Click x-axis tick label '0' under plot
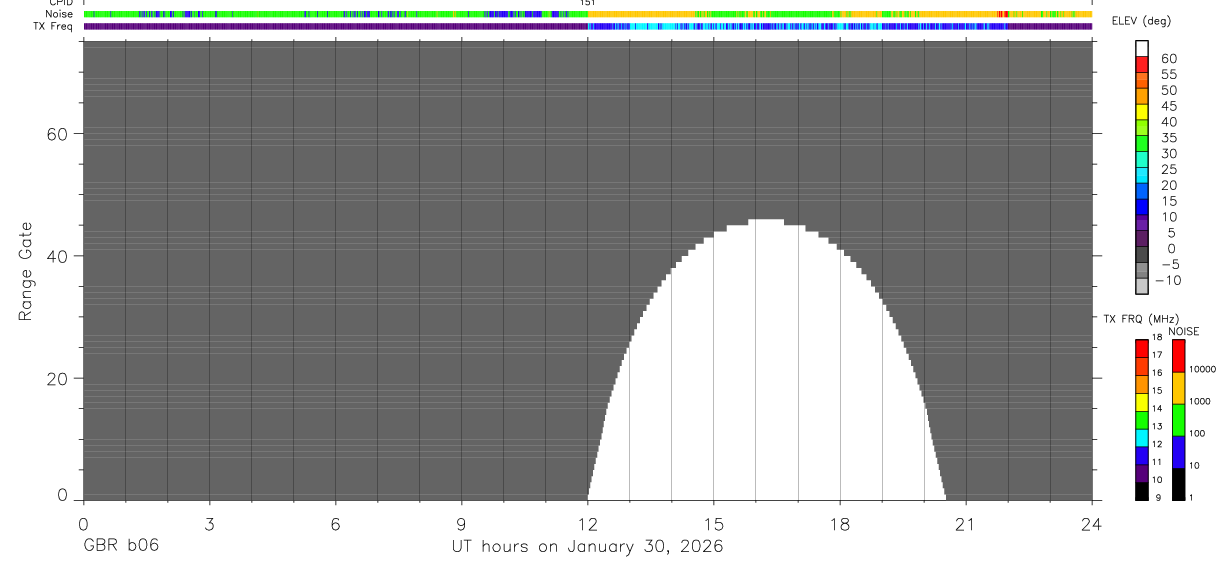Viewport: 1228px width, 567px height. (83, 524)
